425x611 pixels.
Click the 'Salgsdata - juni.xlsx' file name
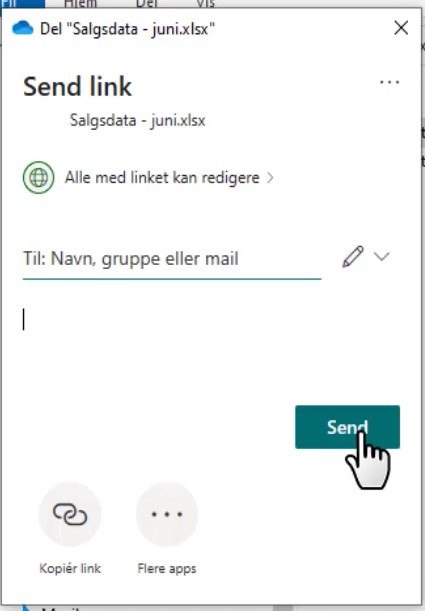(138, 120)
